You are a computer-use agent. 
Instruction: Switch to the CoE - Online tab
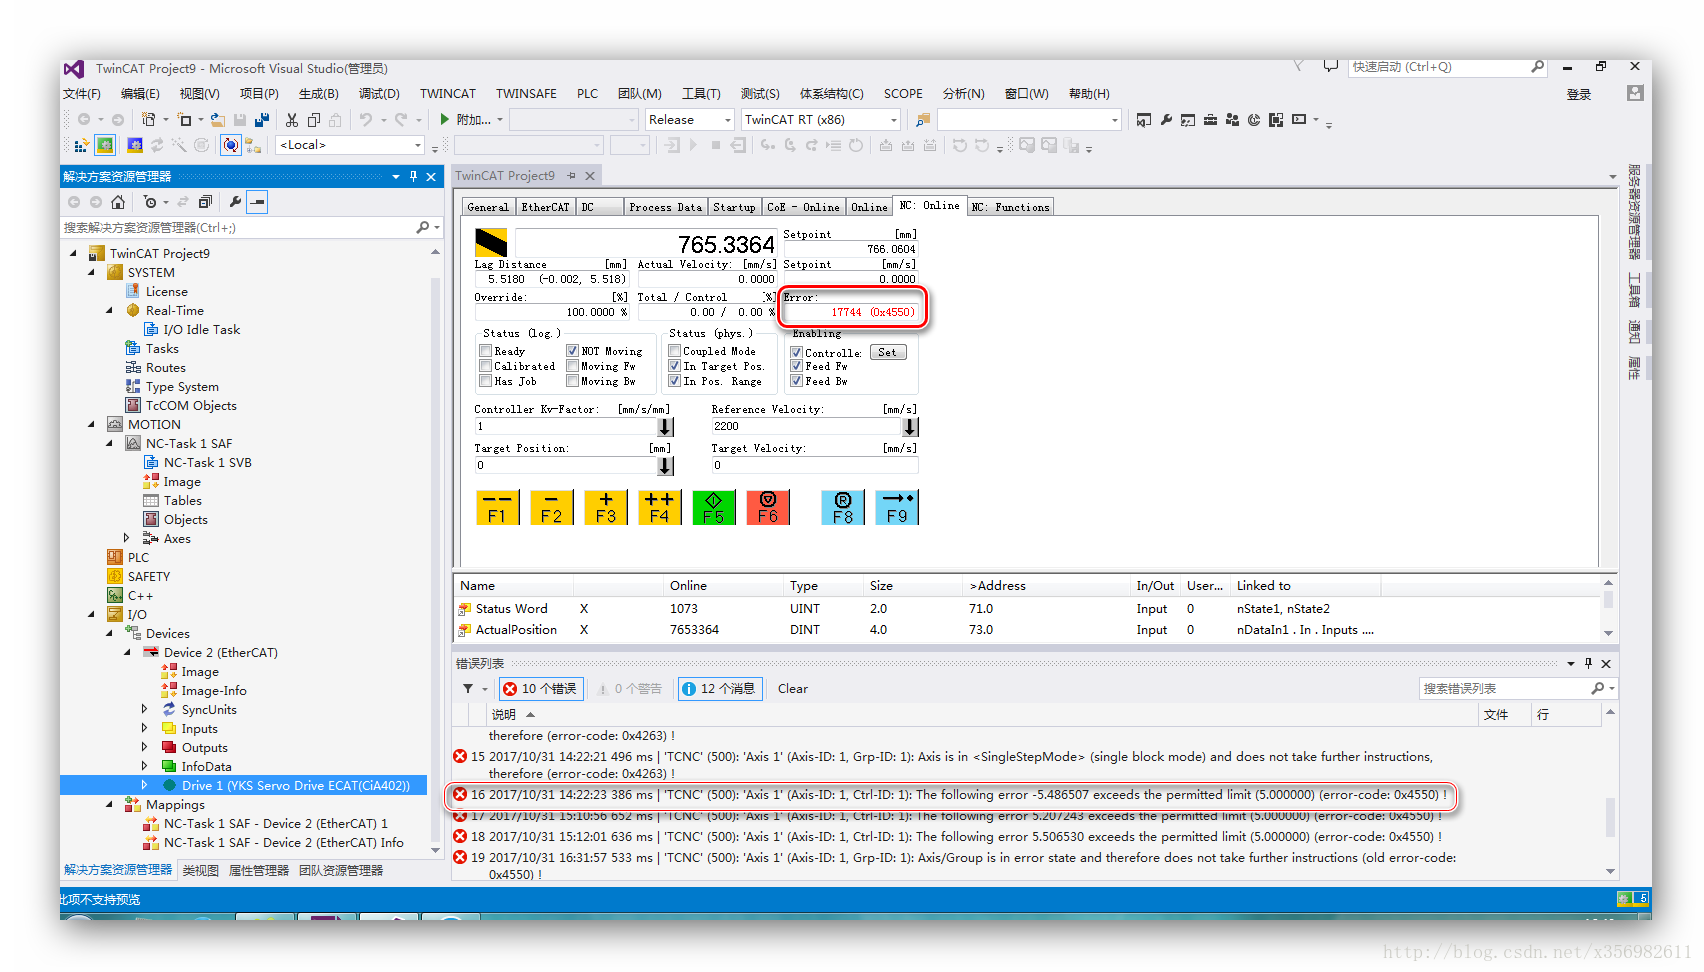click(803, 207)
